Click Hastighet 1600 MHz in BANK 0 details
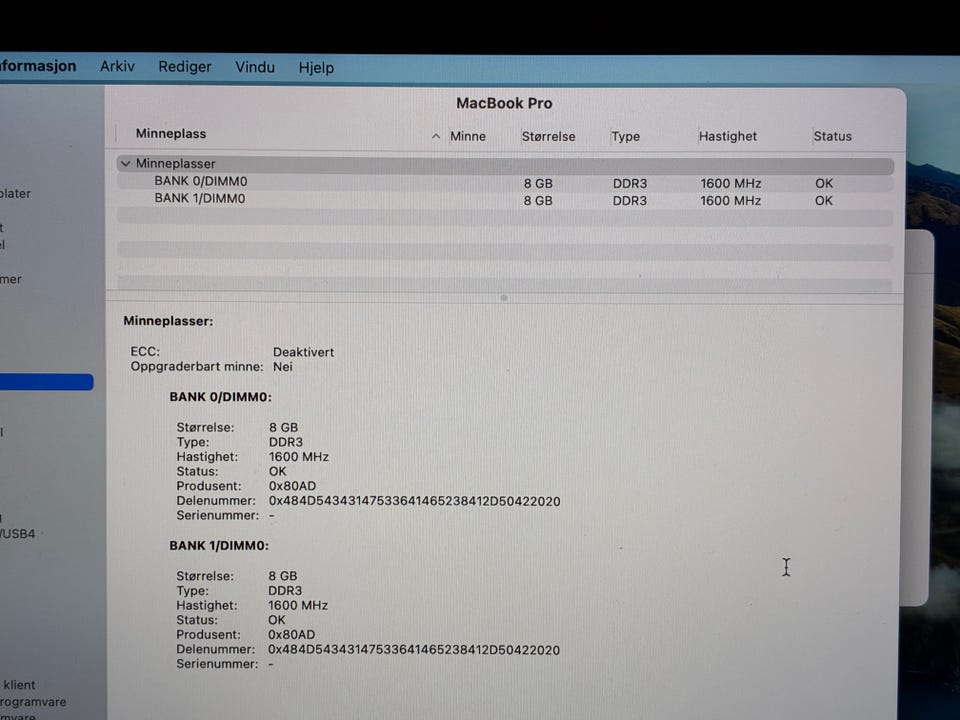This screenshot has height=720, width=960. [x=298, y=457]
